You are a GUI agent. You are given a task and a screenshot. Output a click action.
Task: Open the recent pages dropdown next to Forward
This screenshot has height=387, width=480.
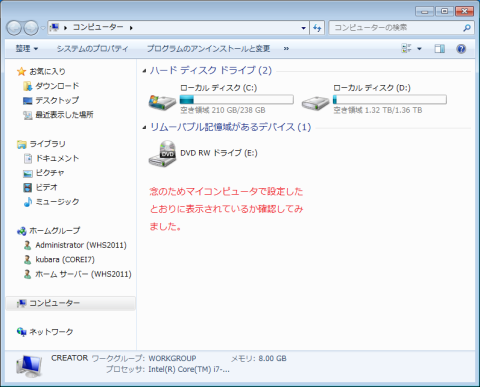(x=43, y=28)
